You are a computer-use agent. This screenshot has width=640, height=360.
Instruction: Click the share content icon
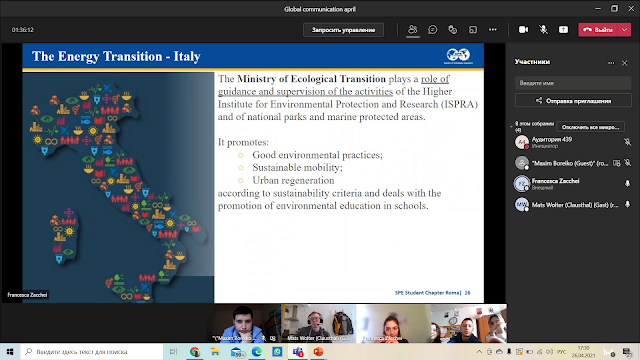click(563, 29)
